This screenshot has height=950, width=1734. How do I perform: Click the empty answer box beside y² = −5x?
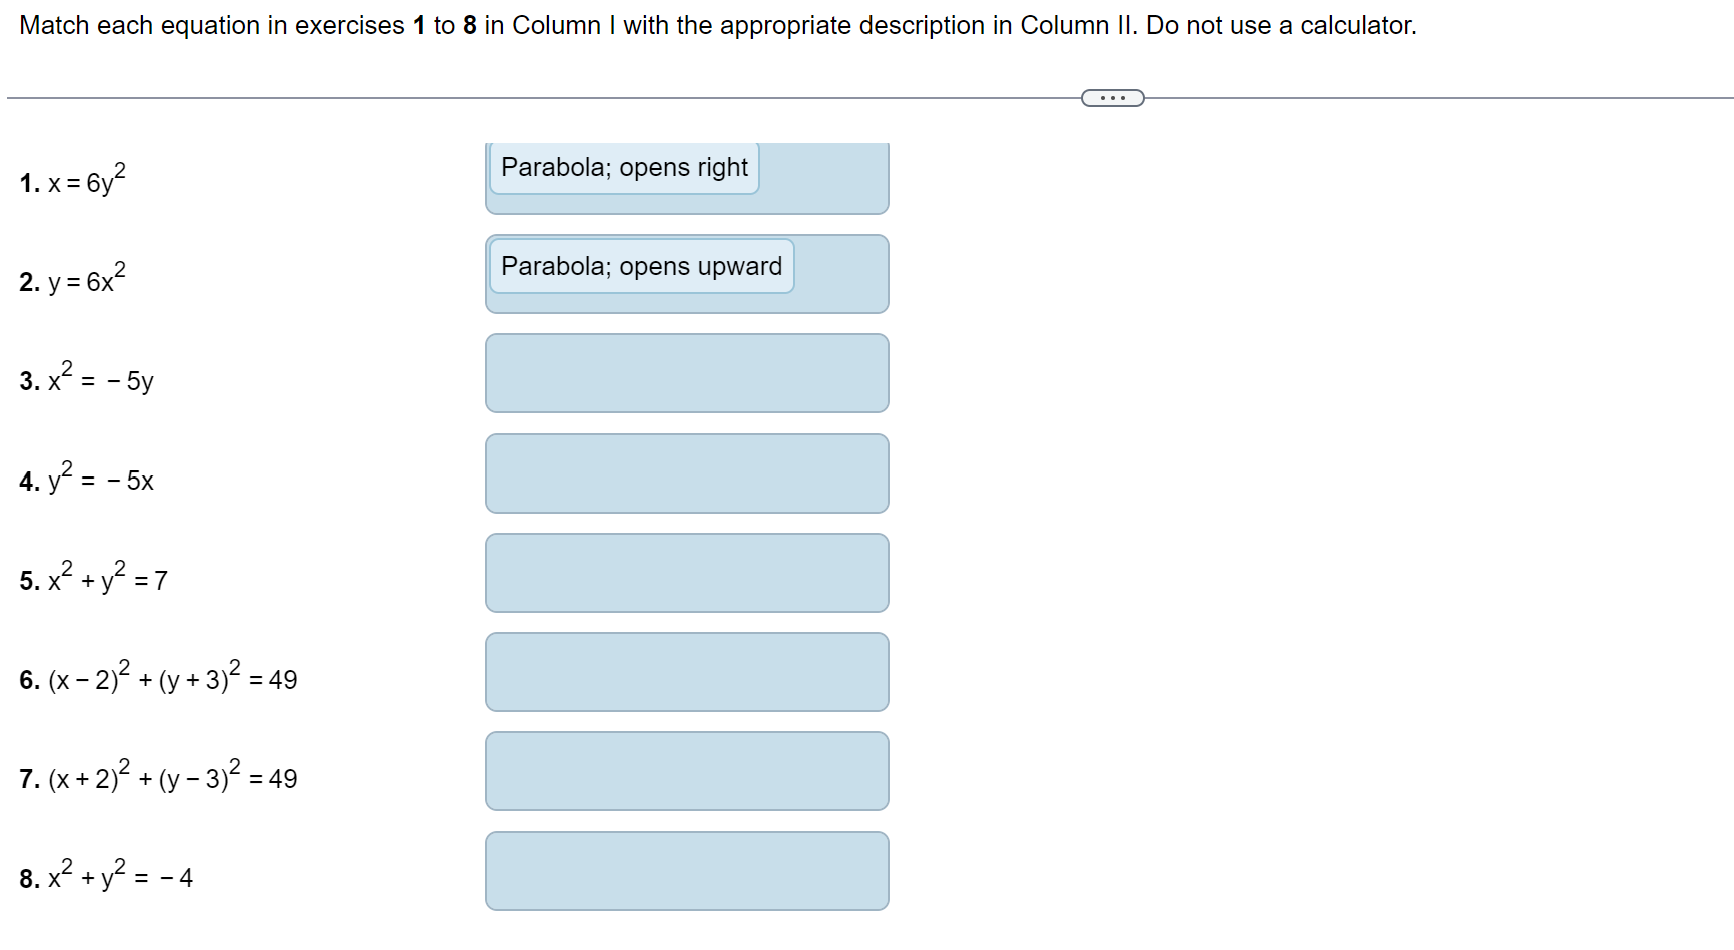(x=687, y=472)
